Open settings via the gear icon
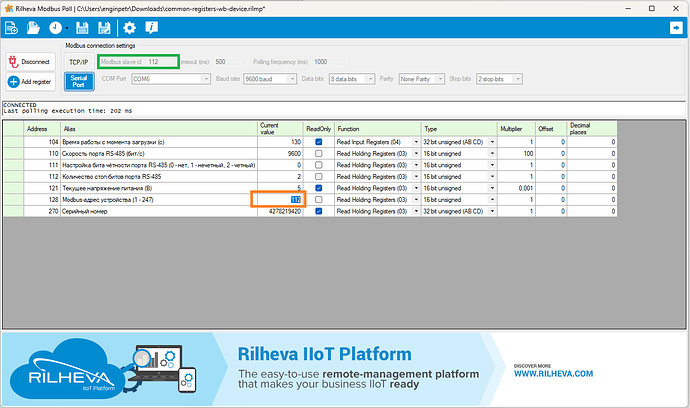The width and height of the screenshot is (690, 408). pos(129,28)
